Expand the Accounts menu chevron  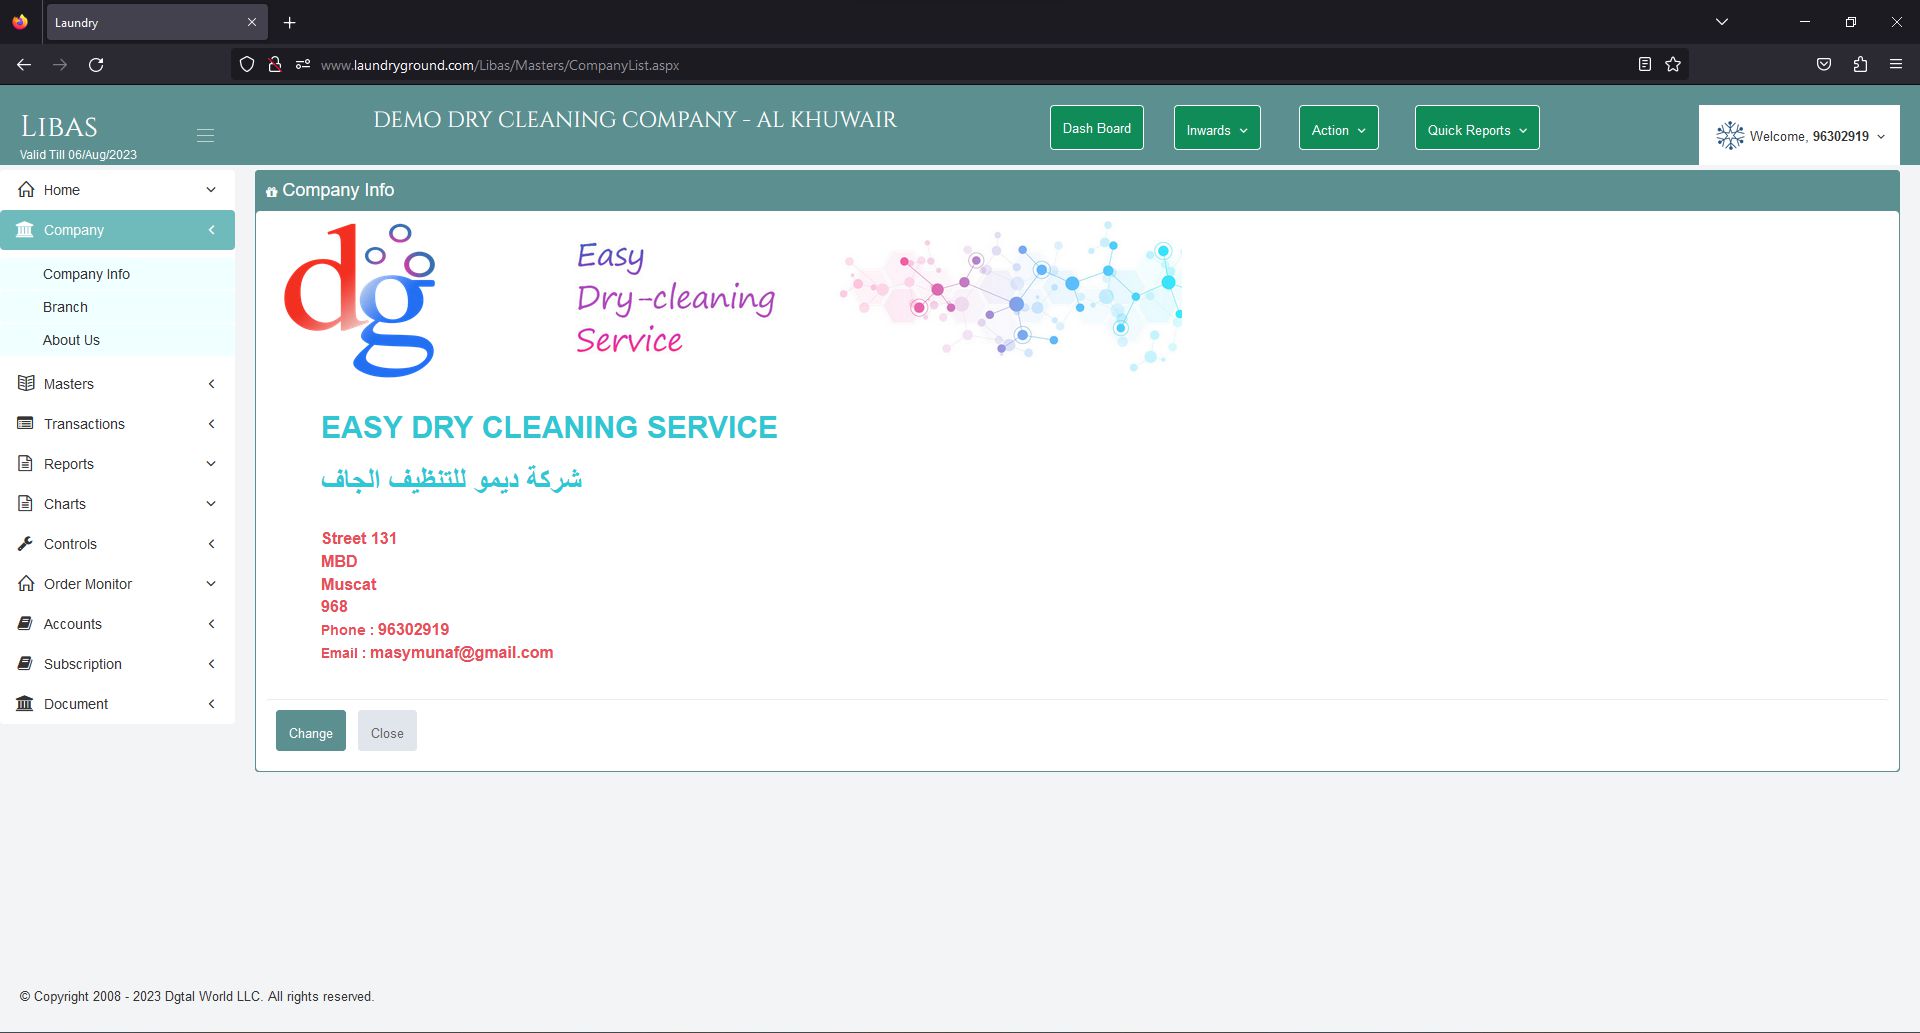click(211, 624)
